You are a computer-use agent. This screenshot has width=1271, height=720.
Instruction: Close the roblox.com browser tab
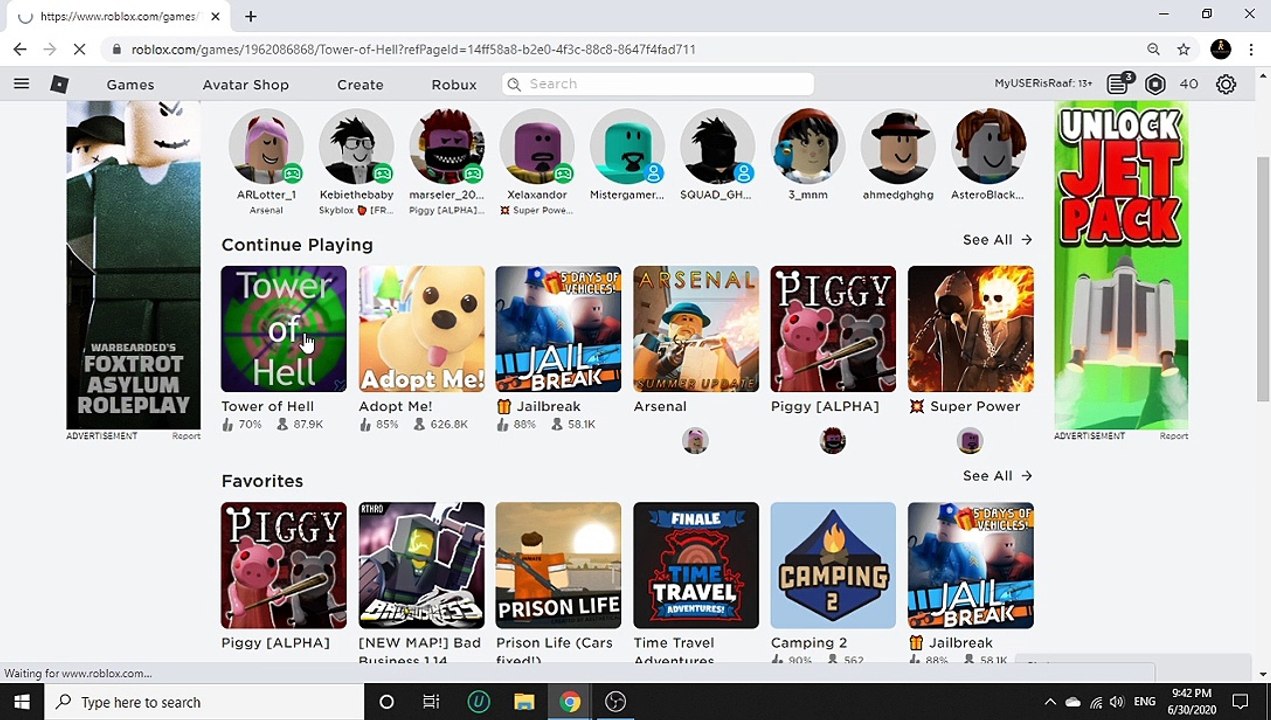[215, 16]
